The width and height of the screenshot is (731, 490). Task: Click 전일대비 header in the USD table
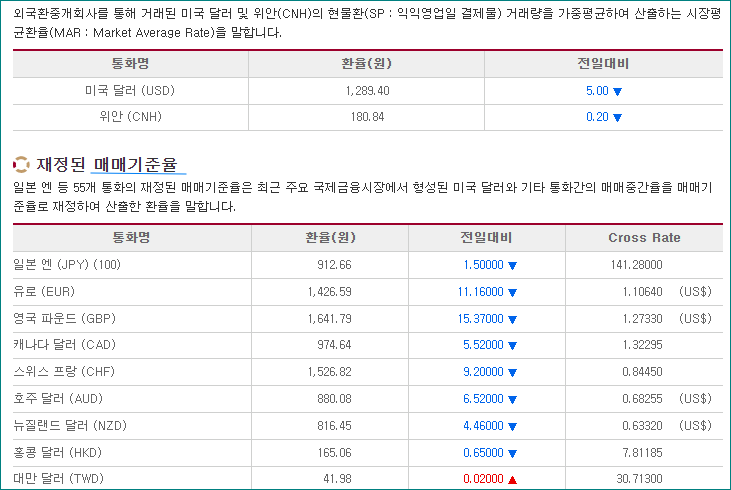point(603,63)
